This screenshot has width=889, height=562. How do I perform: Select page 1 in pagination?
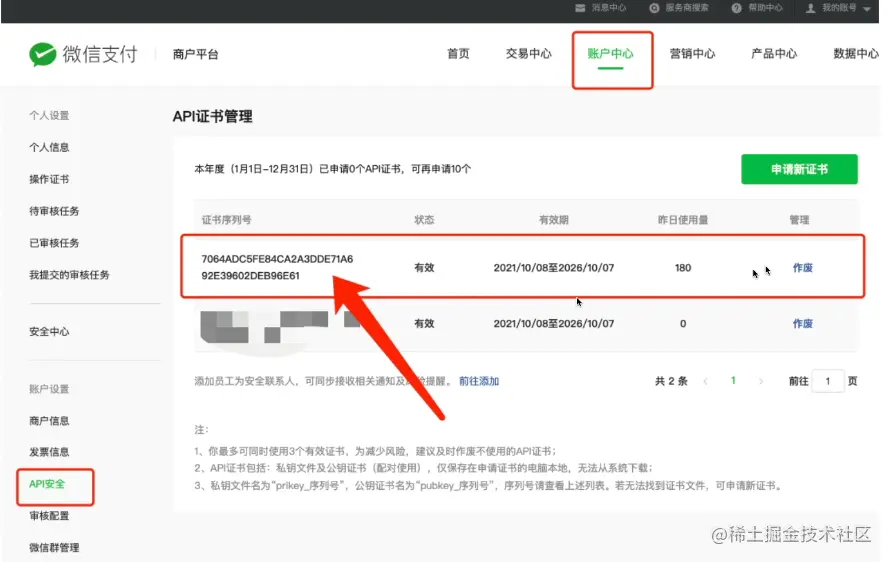click(733, 381)
